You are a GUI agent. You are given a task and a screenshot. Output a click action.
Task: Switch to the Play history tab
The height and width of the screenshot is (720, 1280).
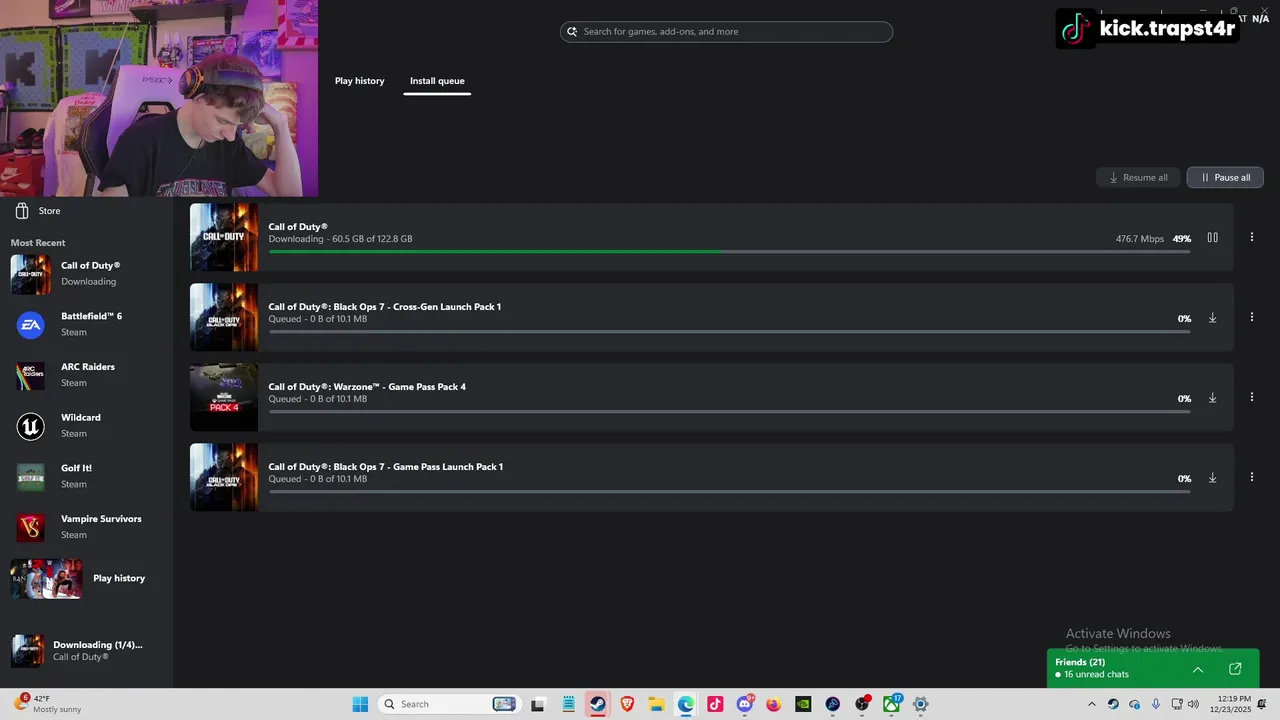pos(359,81)
